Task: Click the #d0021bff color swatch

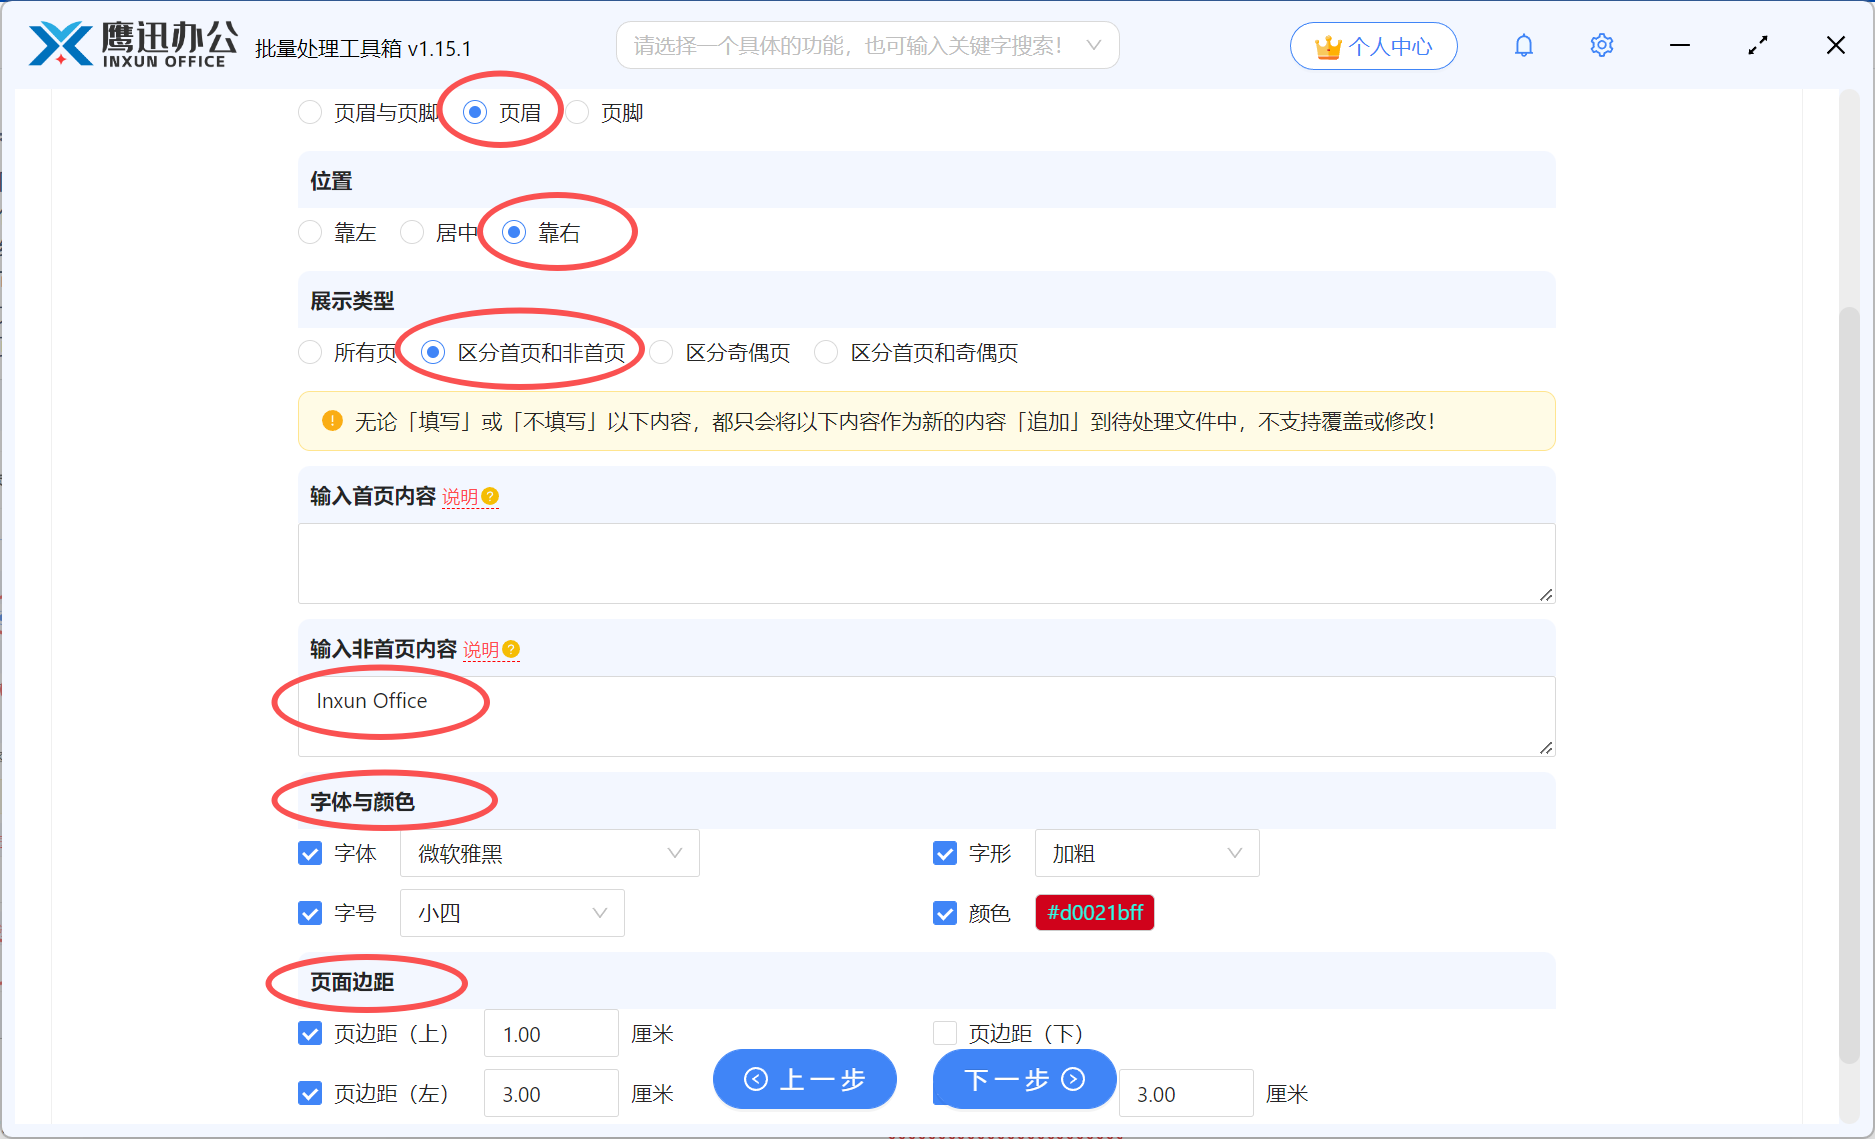Action: point(1094,913)
